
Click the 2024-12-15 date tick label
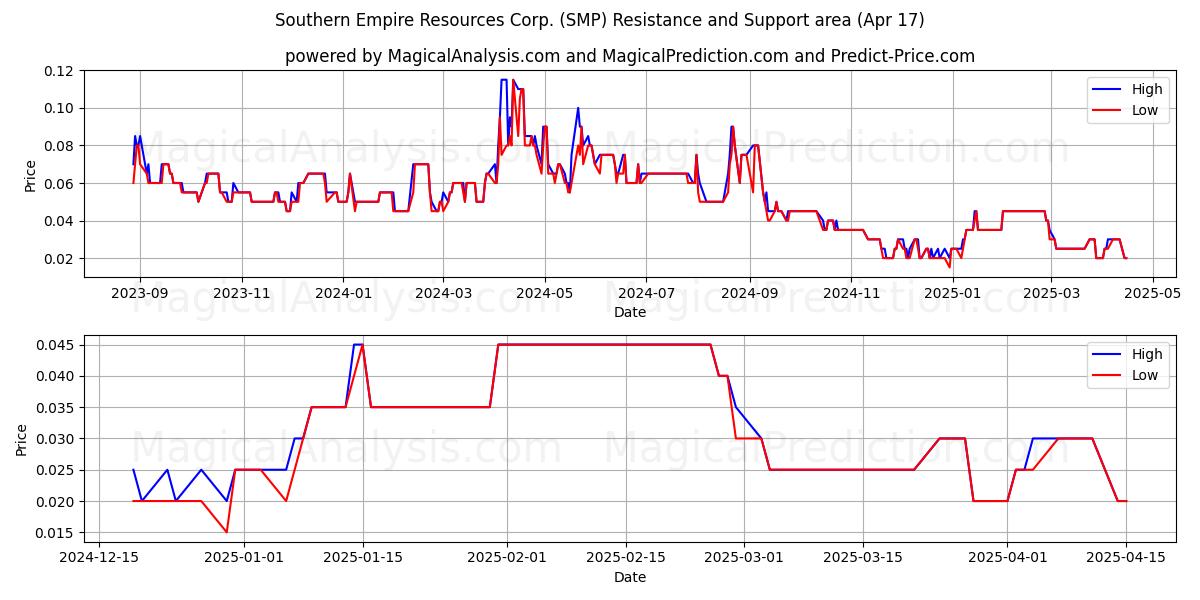click(99, 558)
